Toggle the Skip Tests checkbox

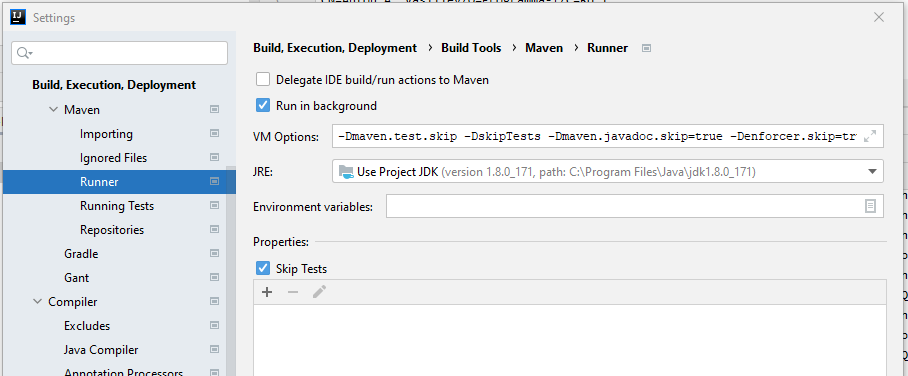(x=263, y=268)
